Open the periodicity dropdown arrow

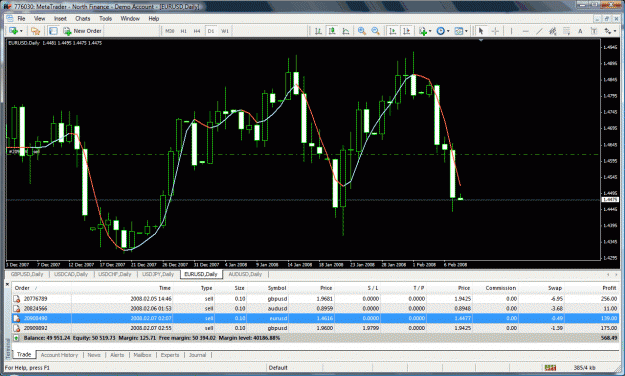[448, 31]
